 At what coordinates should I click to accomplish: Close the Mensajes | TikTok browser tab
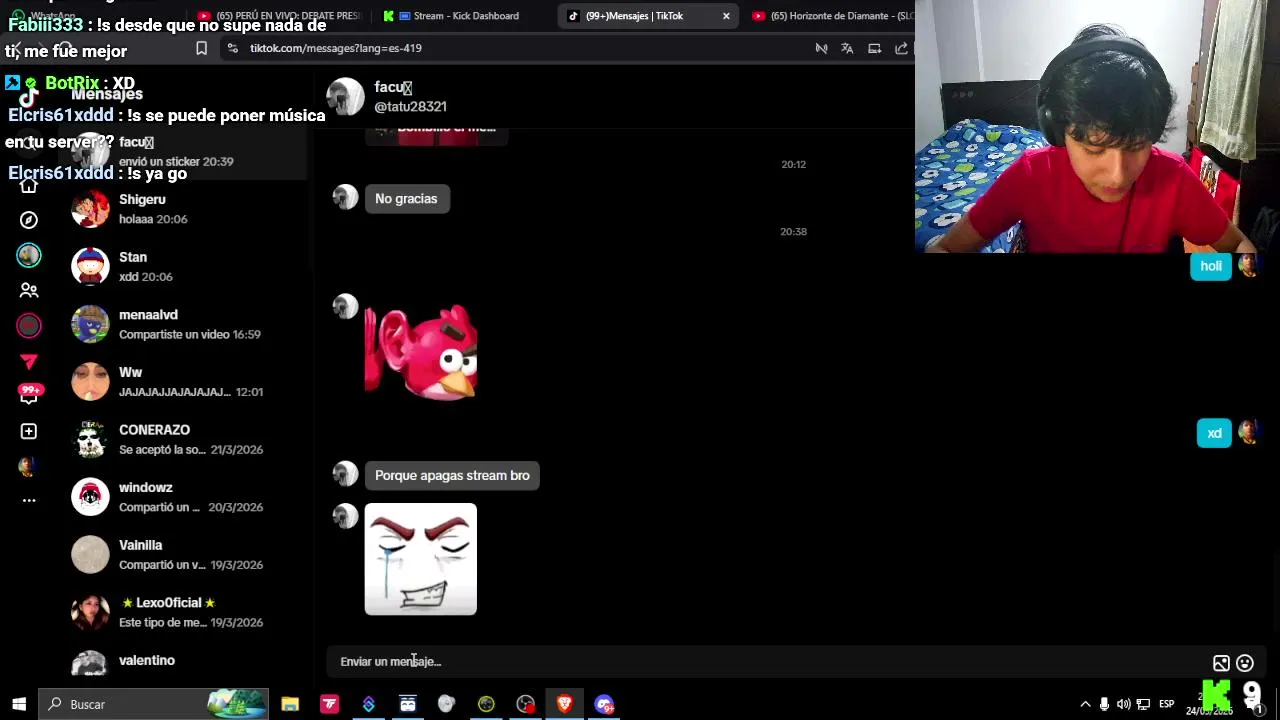(x=726, y=16)
